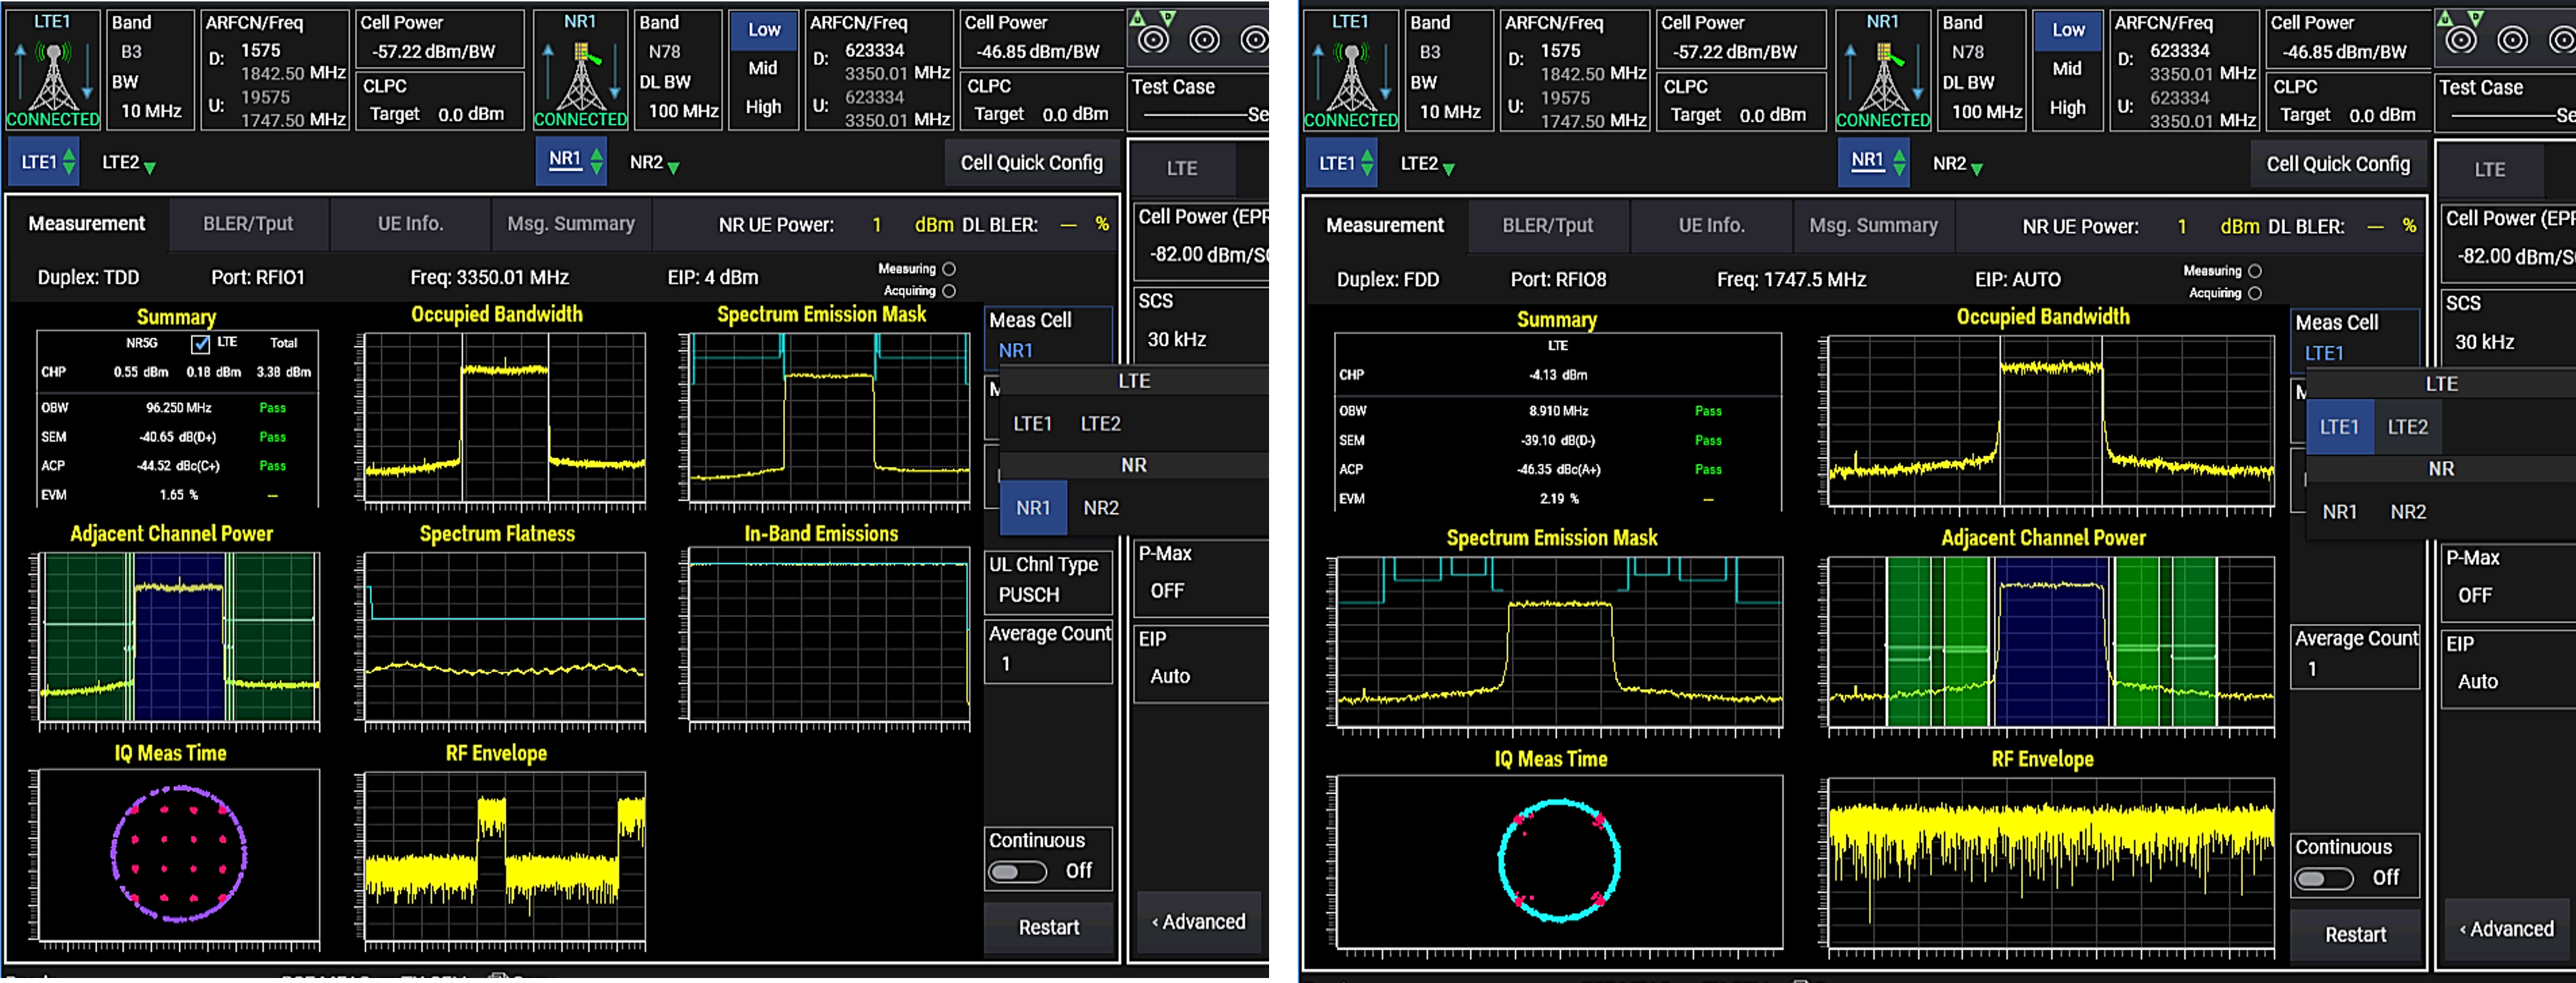Select the Acquiring indicator in right screen
The width and height of the screenshot is (2576, 983).
[x=2254, y=293]
